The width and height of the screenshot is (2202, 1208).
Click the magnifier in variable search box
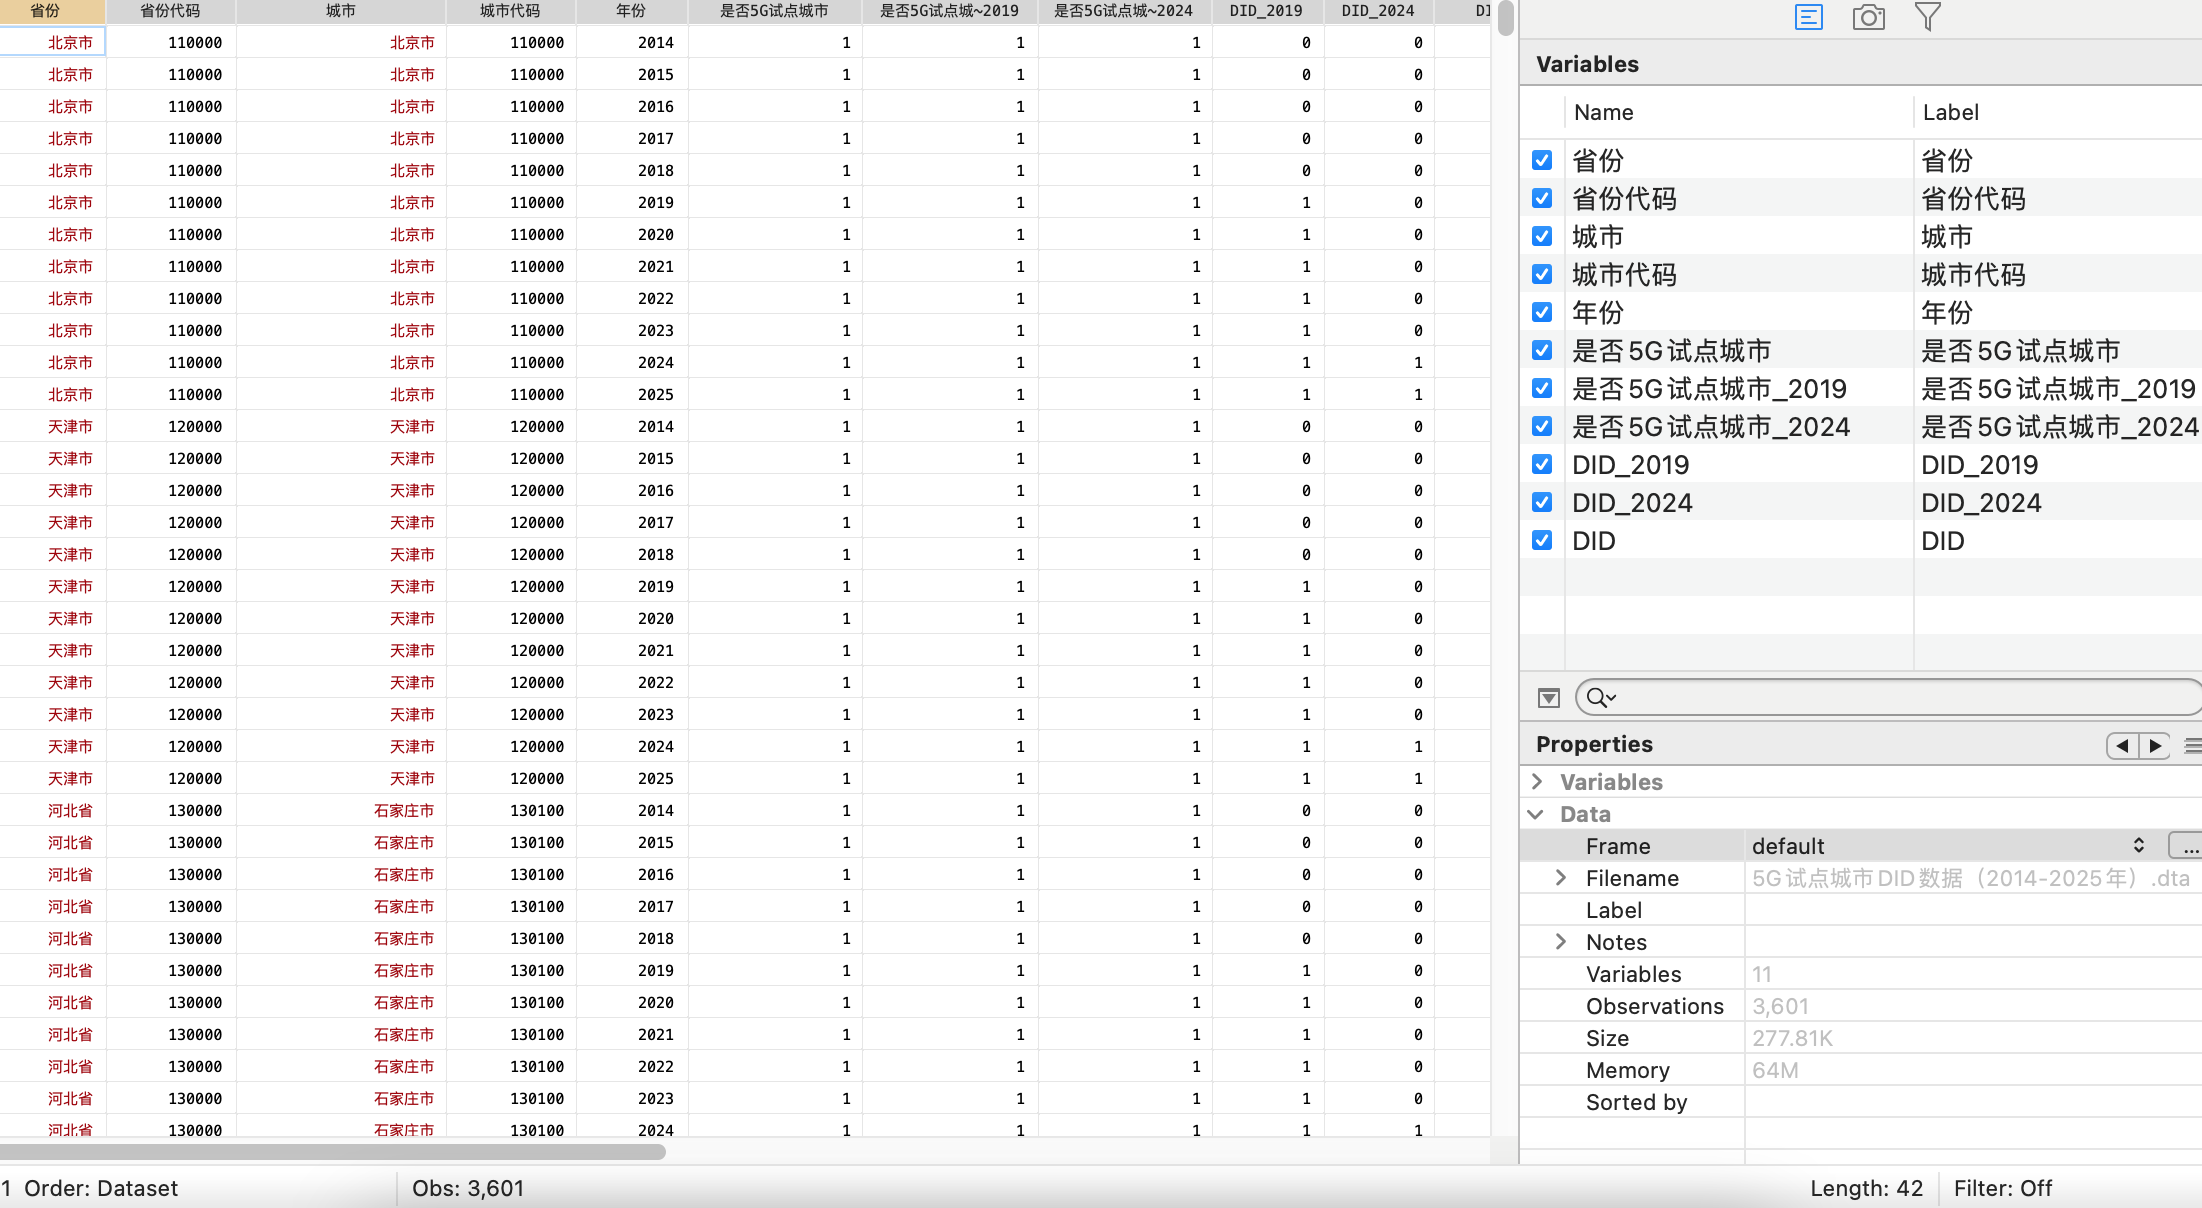click(1599, 698)
